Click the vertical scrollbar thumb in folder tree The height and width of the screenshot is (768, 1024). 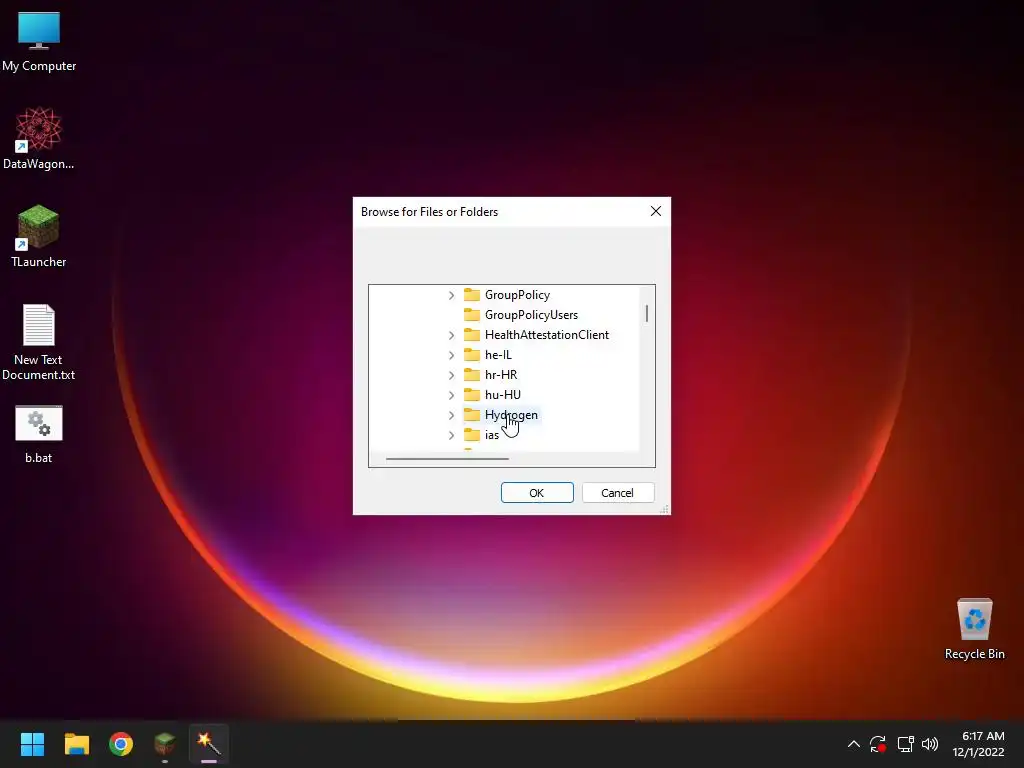pyautogui.click(x=647, y=313)
